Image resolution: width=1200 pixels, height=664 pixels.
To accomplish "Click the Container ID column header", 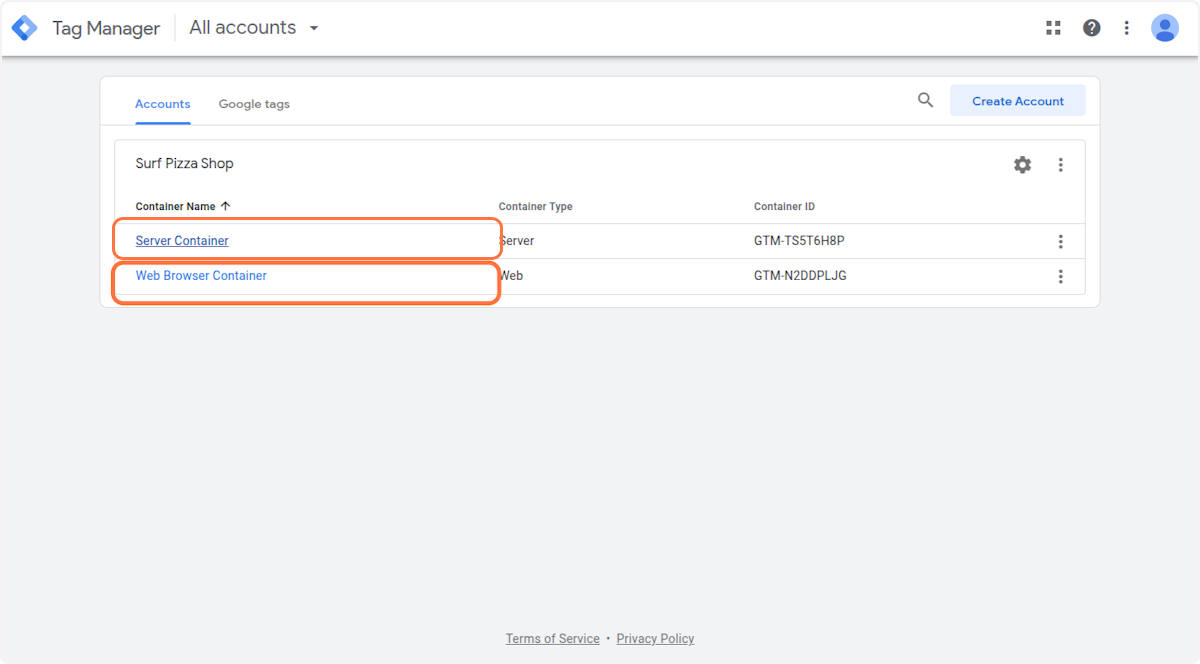I will click(x=784, y=206).
